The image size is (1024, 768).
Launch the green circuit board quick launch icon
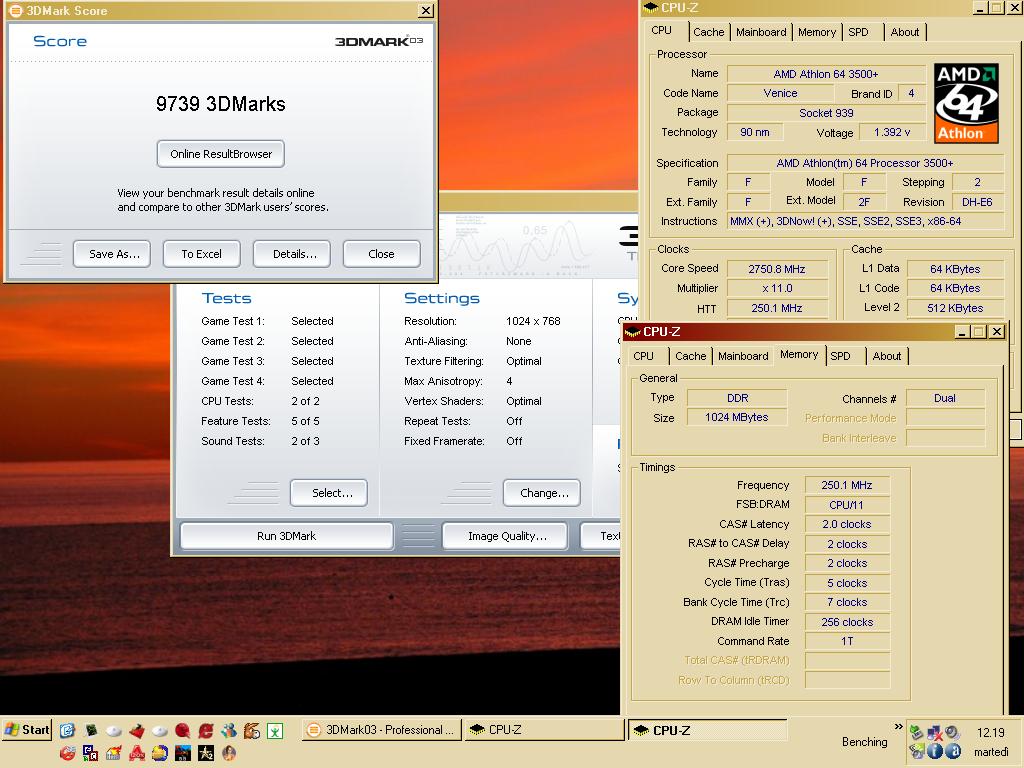91,730
